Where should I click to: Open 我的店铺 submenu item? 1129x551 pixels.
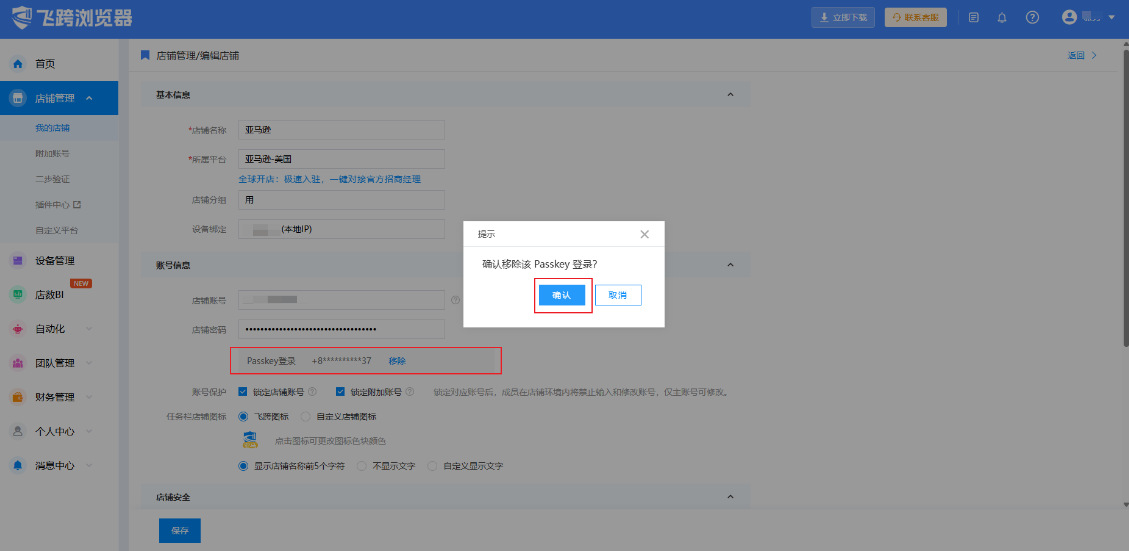pyautogui.click(x=53, y=128)
